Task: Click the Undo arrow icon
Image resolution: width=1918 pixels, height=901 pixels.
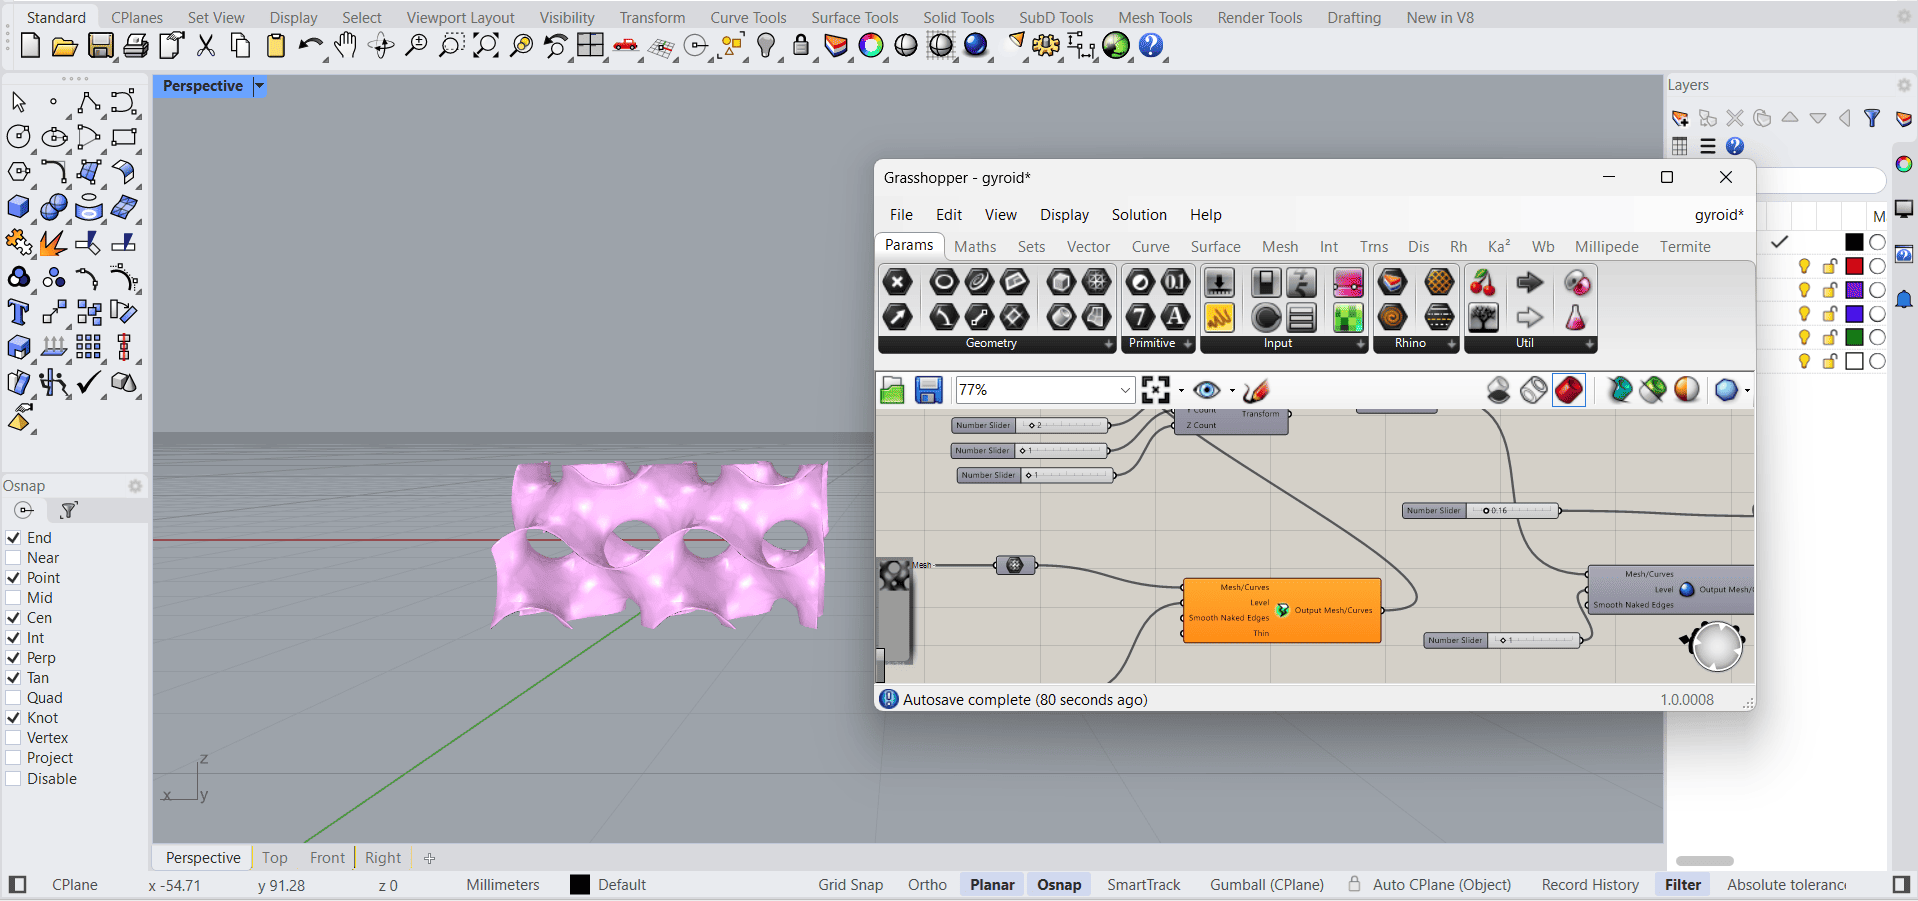Action: pos(310,46)
